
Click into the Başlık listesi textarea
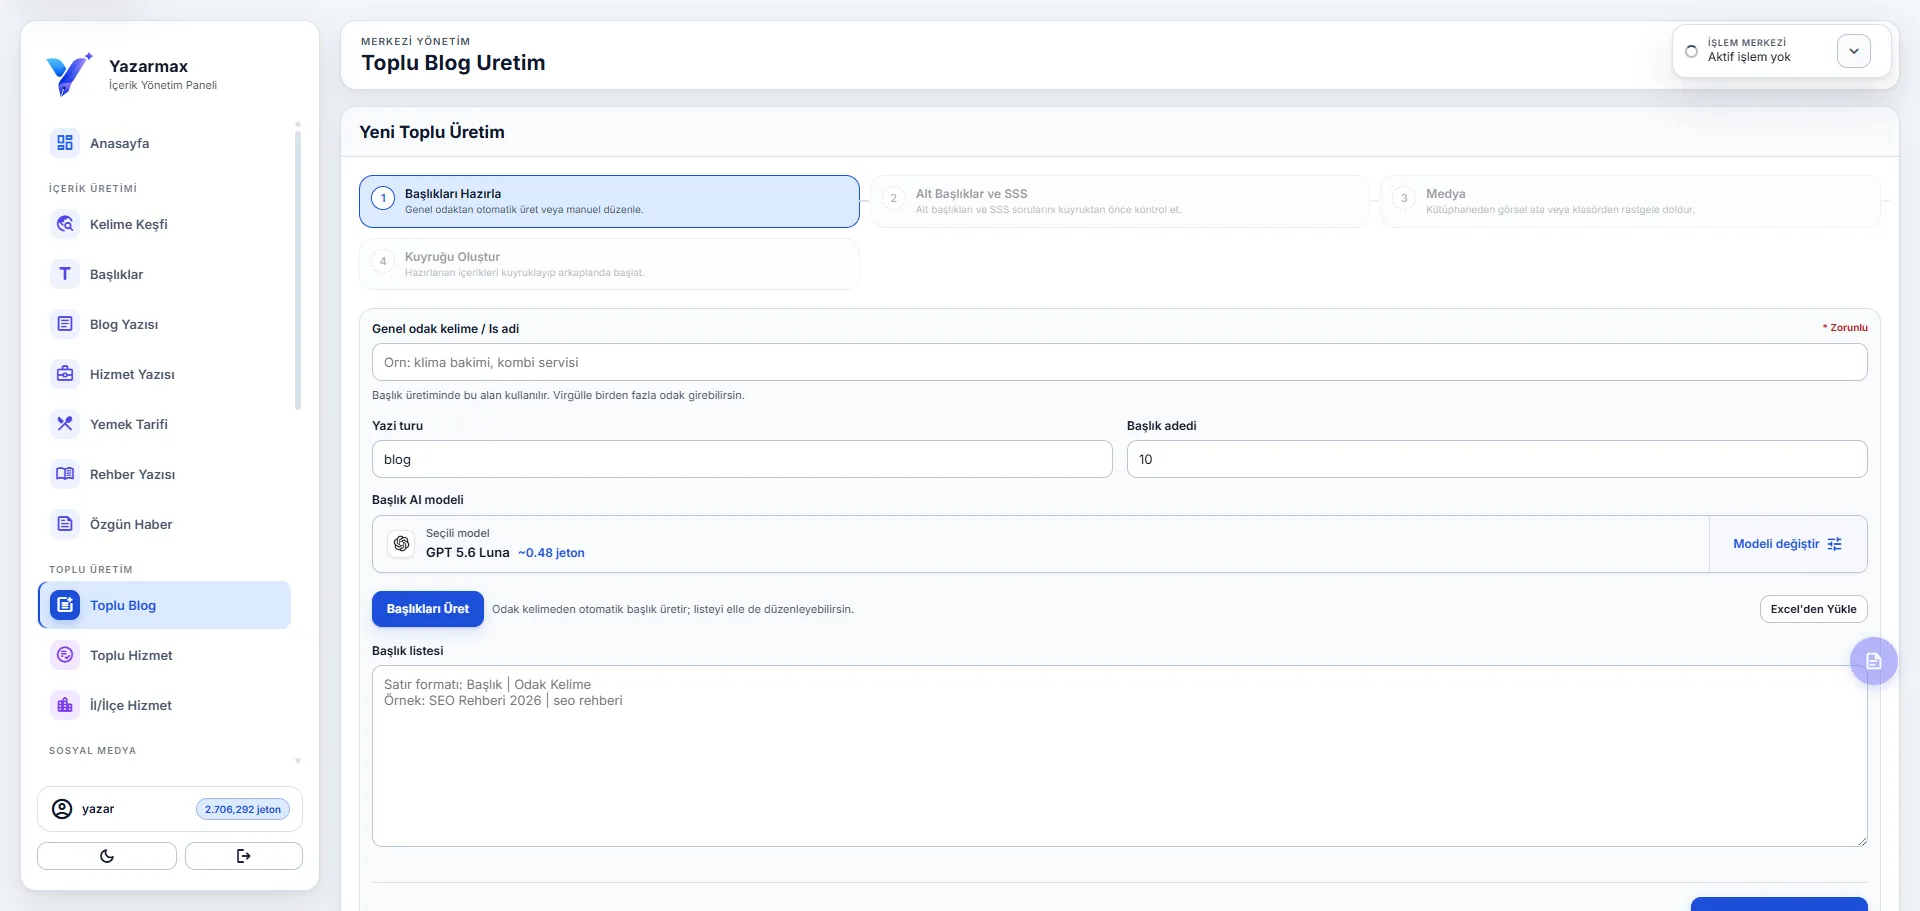(x=1119, y=756)
